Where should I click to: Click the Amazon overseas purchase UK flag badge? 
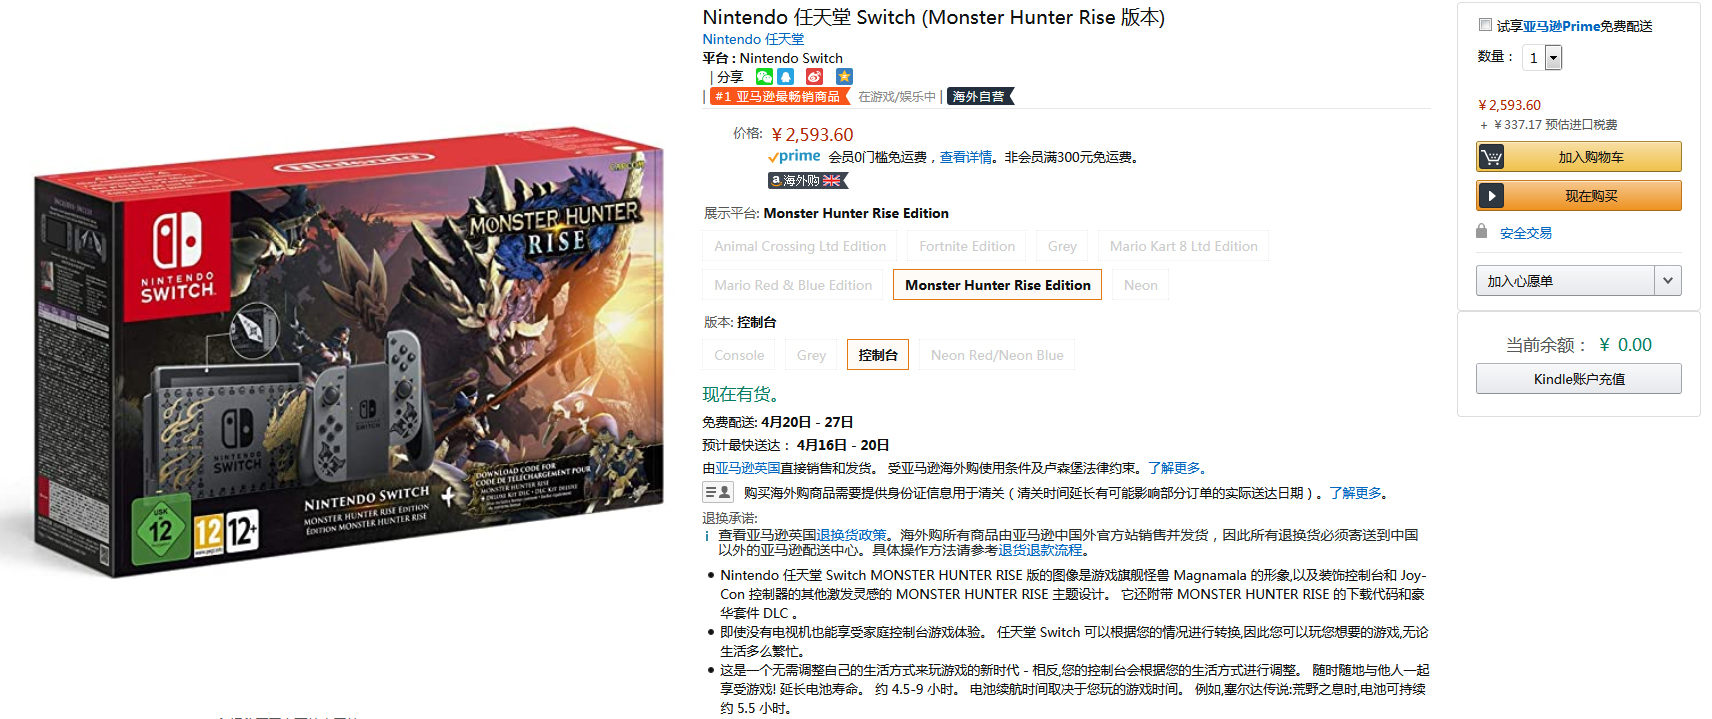tap(808, 181)
